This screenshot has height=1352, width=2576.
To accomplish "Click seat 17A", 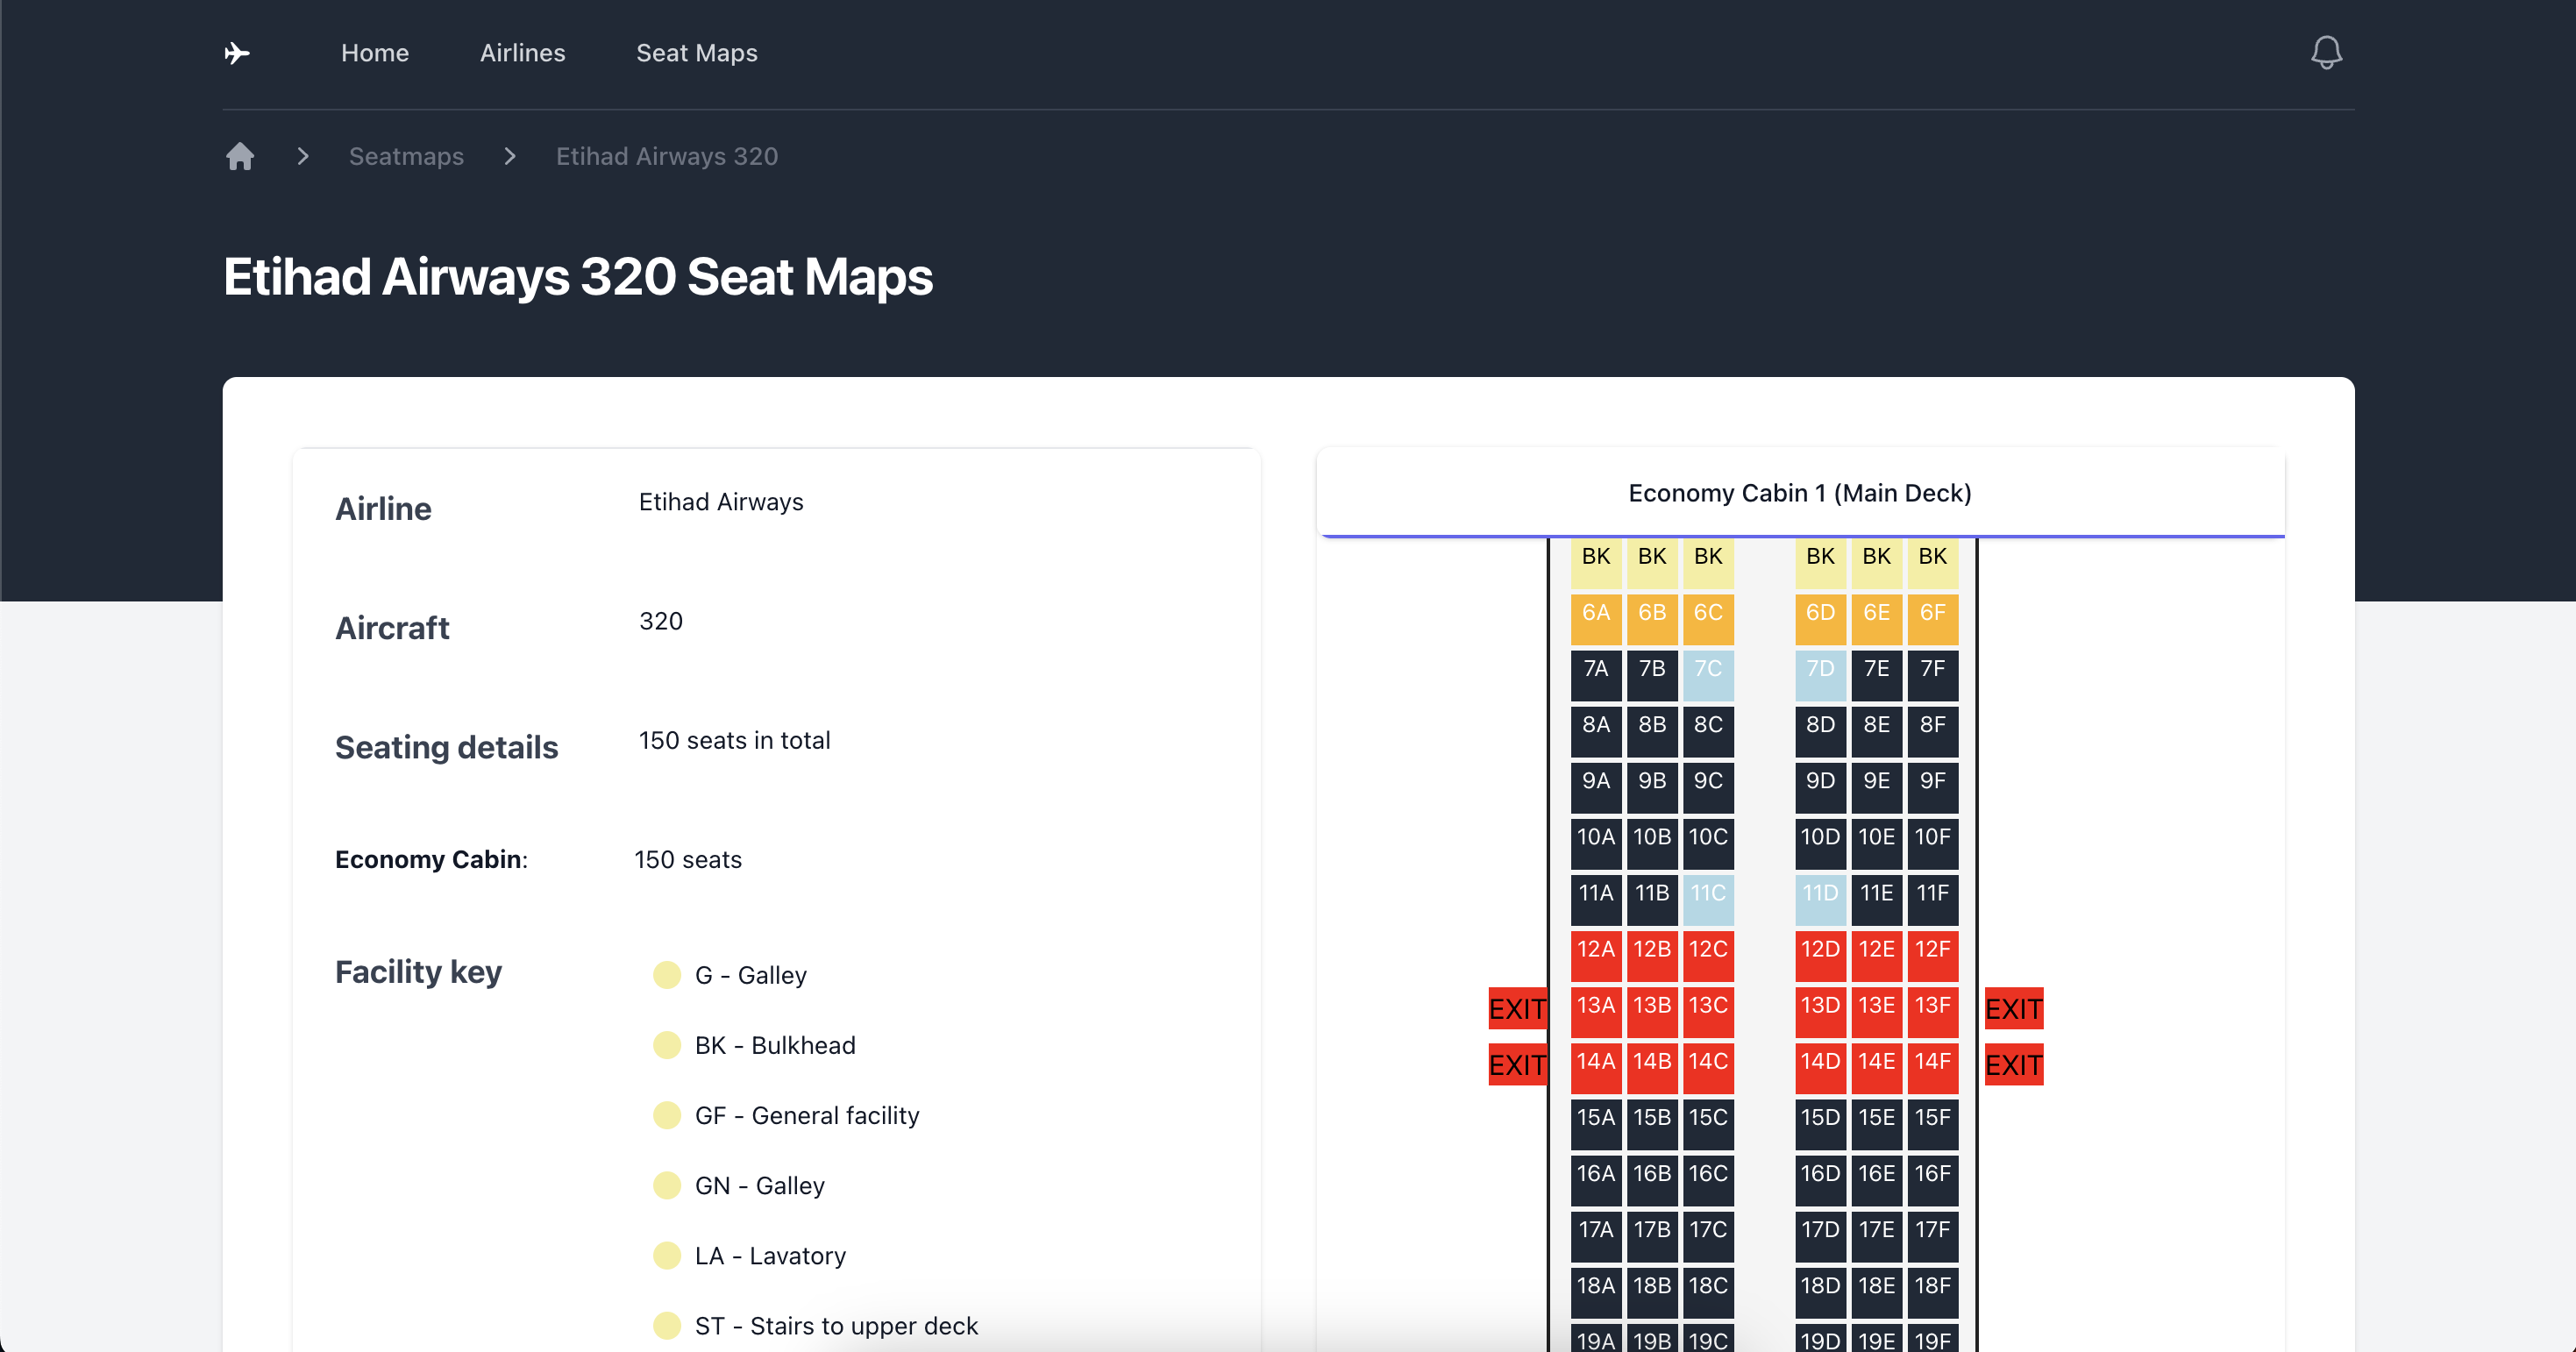I will 1596,1235.
